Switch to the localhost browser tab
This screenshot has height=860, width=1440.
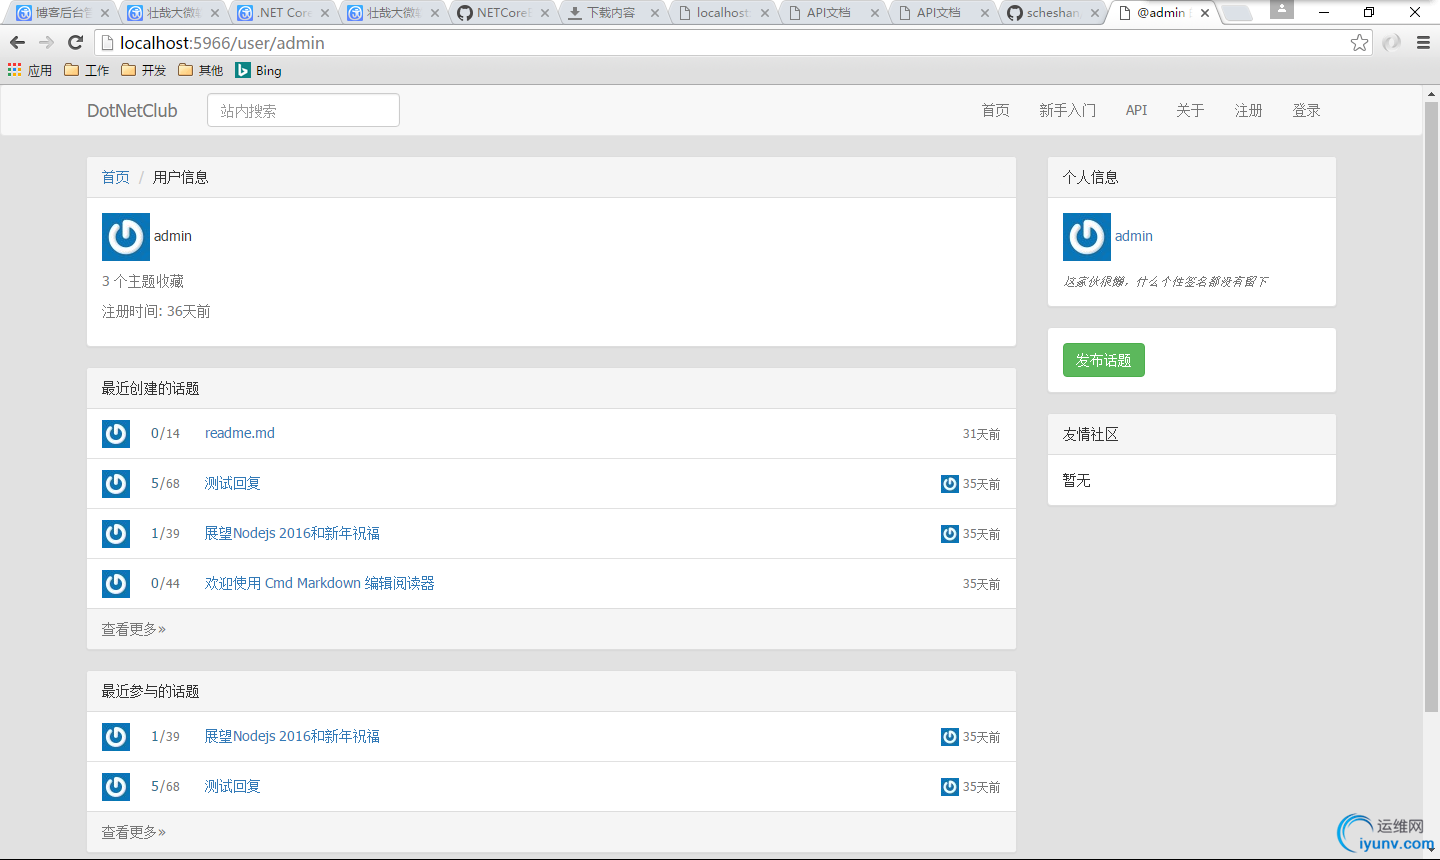(723, 13)
